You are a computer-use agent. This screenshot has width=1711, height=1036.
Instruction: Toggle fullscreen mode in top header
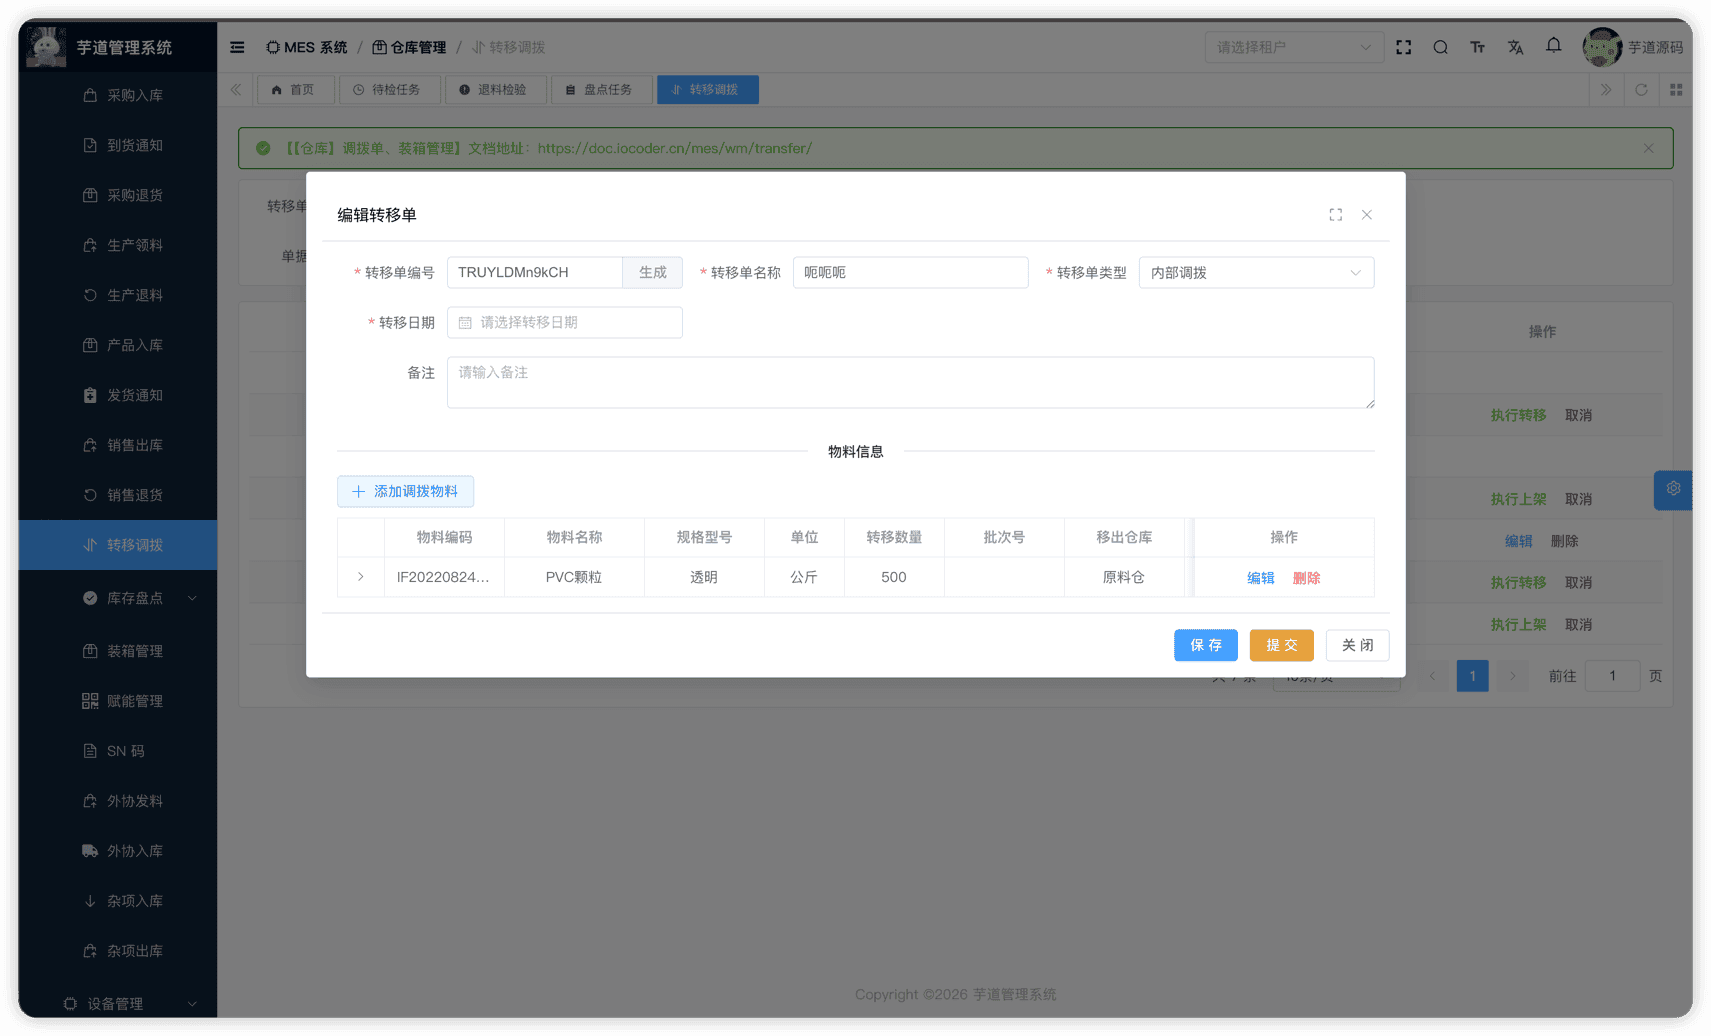coord(1403,47)
